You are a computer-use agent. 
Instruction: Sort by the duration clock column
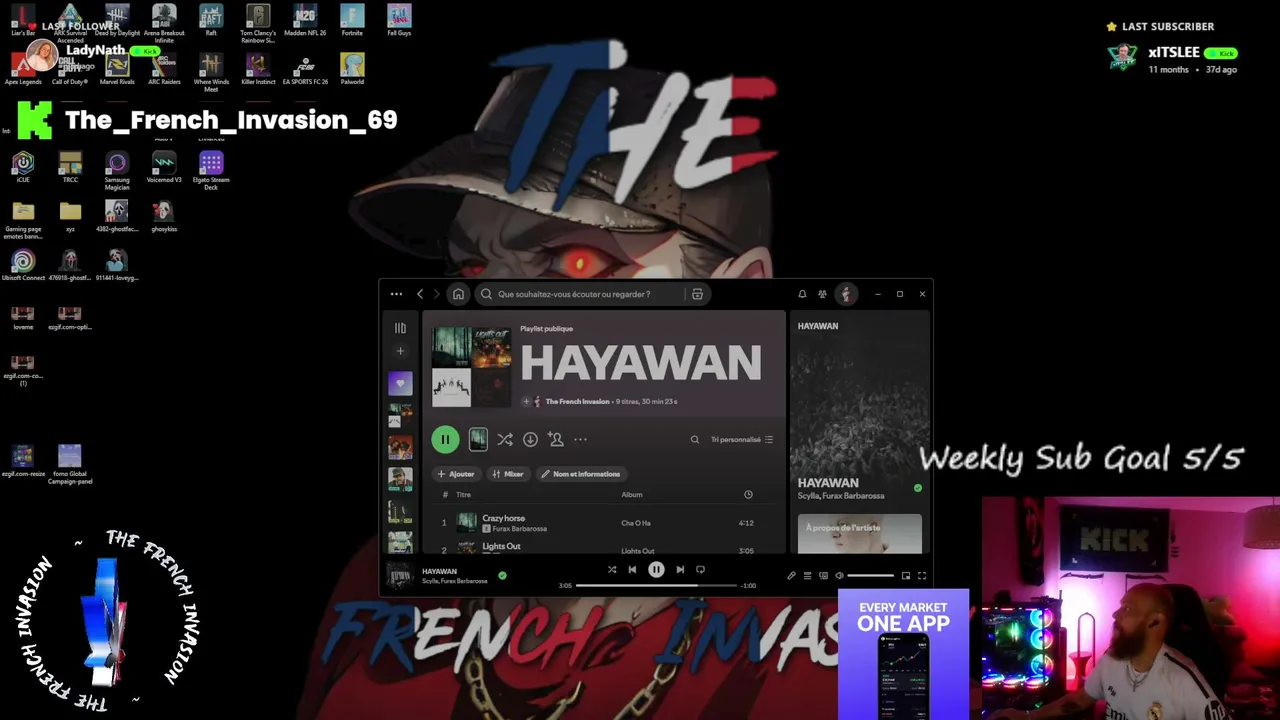pyautogui.click(x=748, y=495)
